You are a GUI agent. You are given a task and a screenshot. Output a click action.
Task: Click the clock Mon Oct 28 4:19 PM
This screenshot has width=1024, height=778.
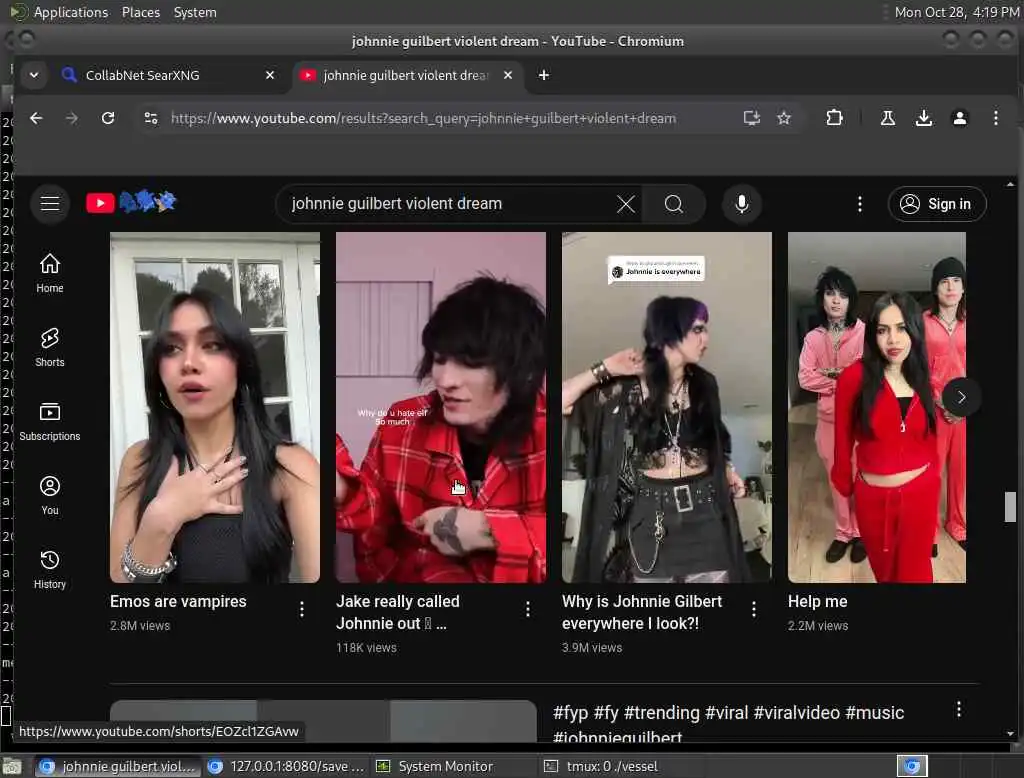tap(956, 12)
